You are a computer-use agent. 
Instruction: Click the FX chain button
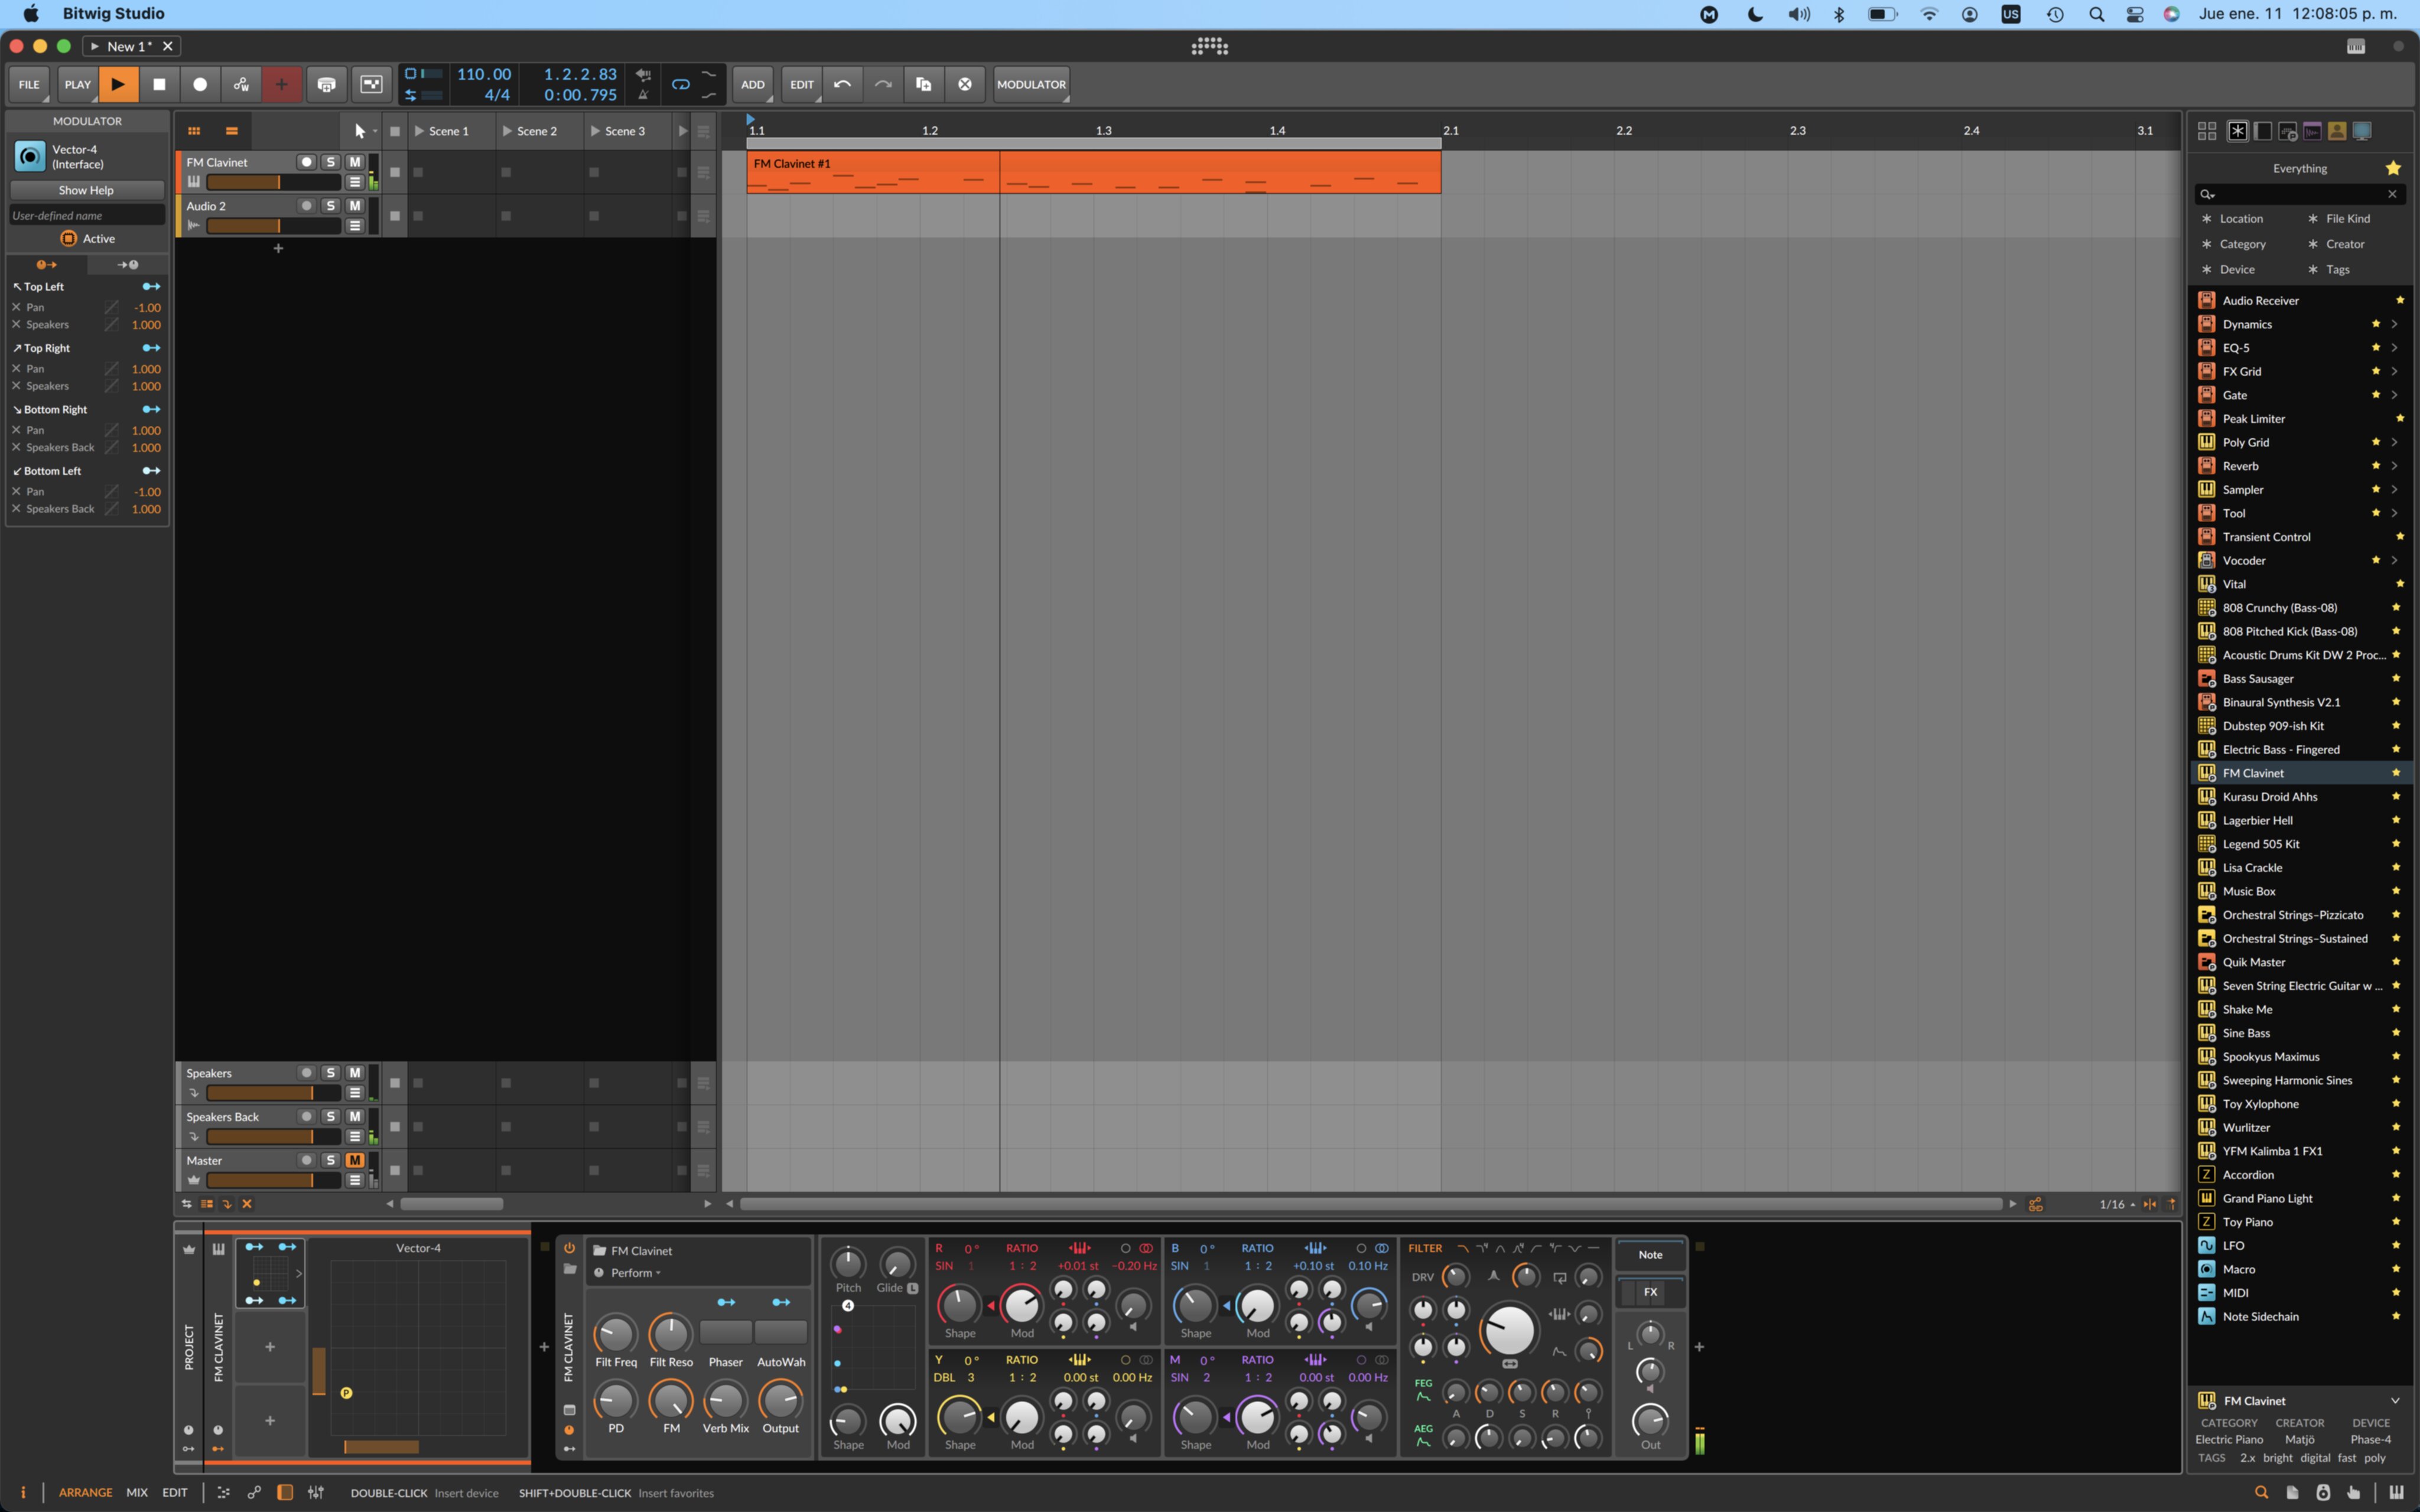[x=1650, y=1292]
